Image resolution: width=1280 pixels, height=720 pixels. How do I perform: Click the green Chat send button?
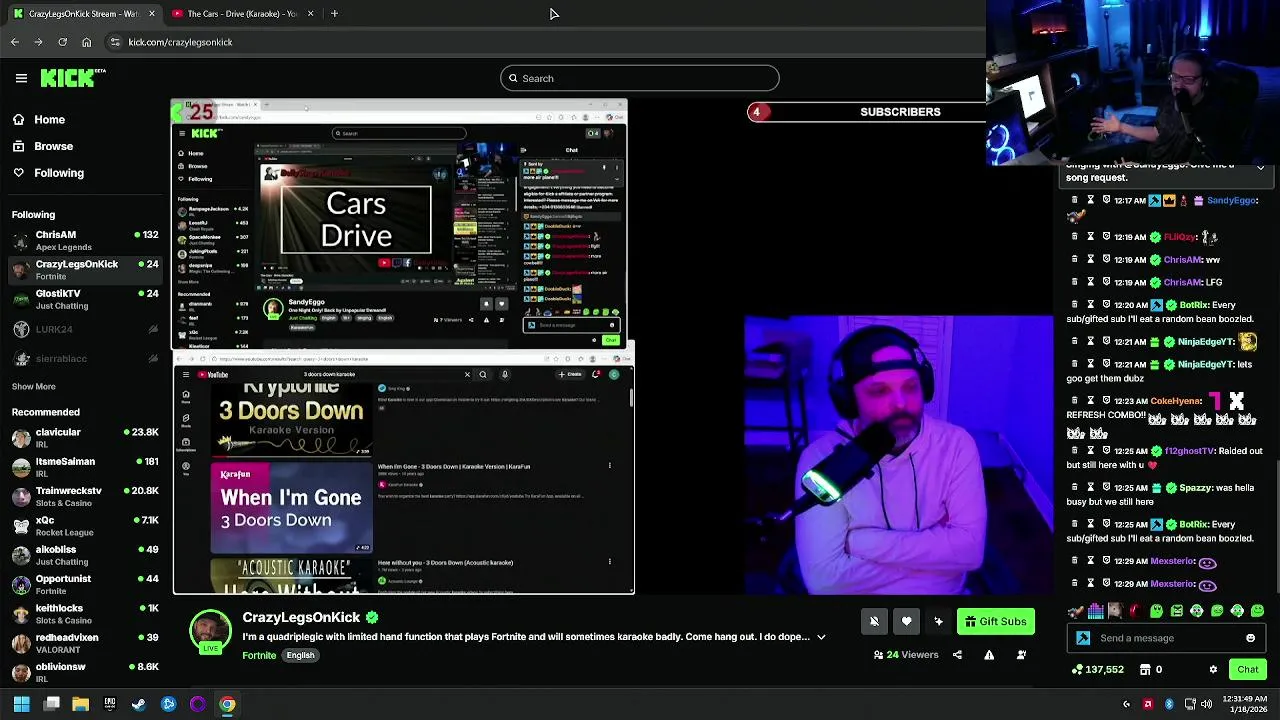point(1248,670)
